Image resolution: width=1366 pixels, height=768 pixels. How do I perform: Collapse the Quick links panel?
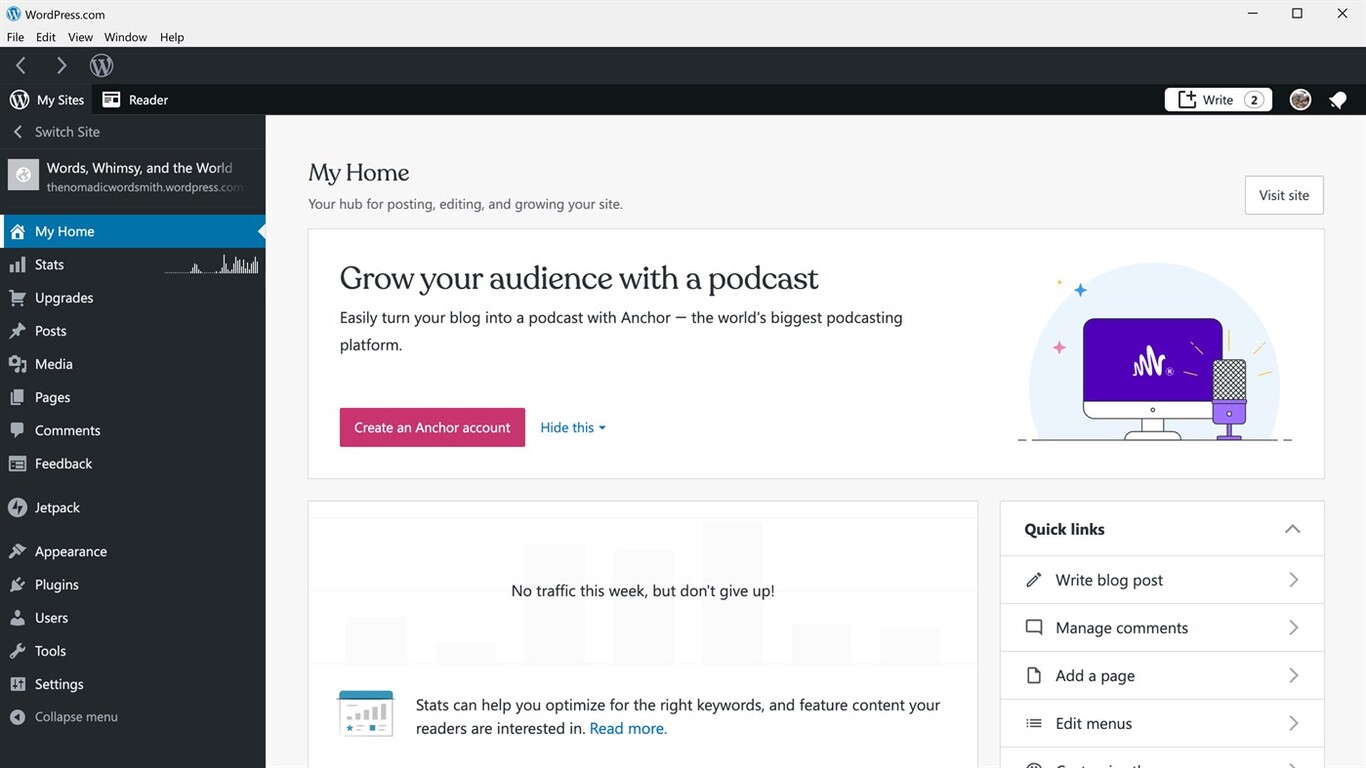tap(1292, 528)
